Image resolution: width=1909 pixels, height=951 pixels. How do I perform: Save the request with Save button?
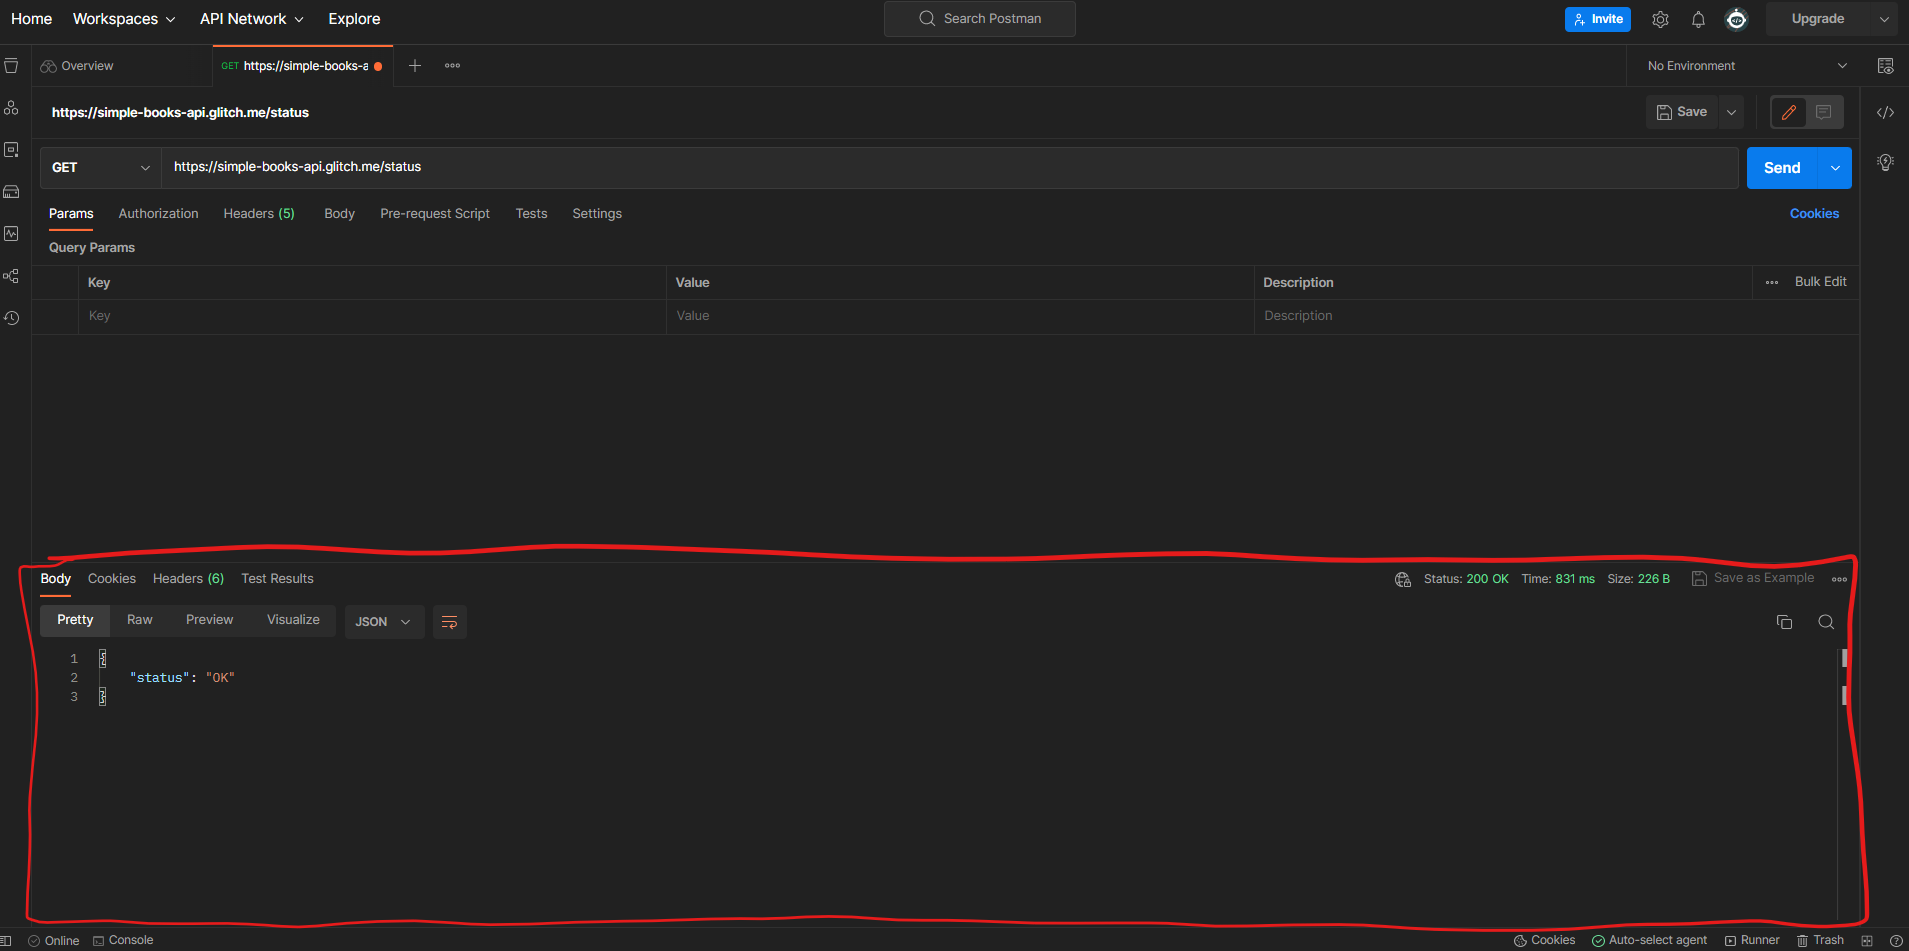pos(1682,112)
